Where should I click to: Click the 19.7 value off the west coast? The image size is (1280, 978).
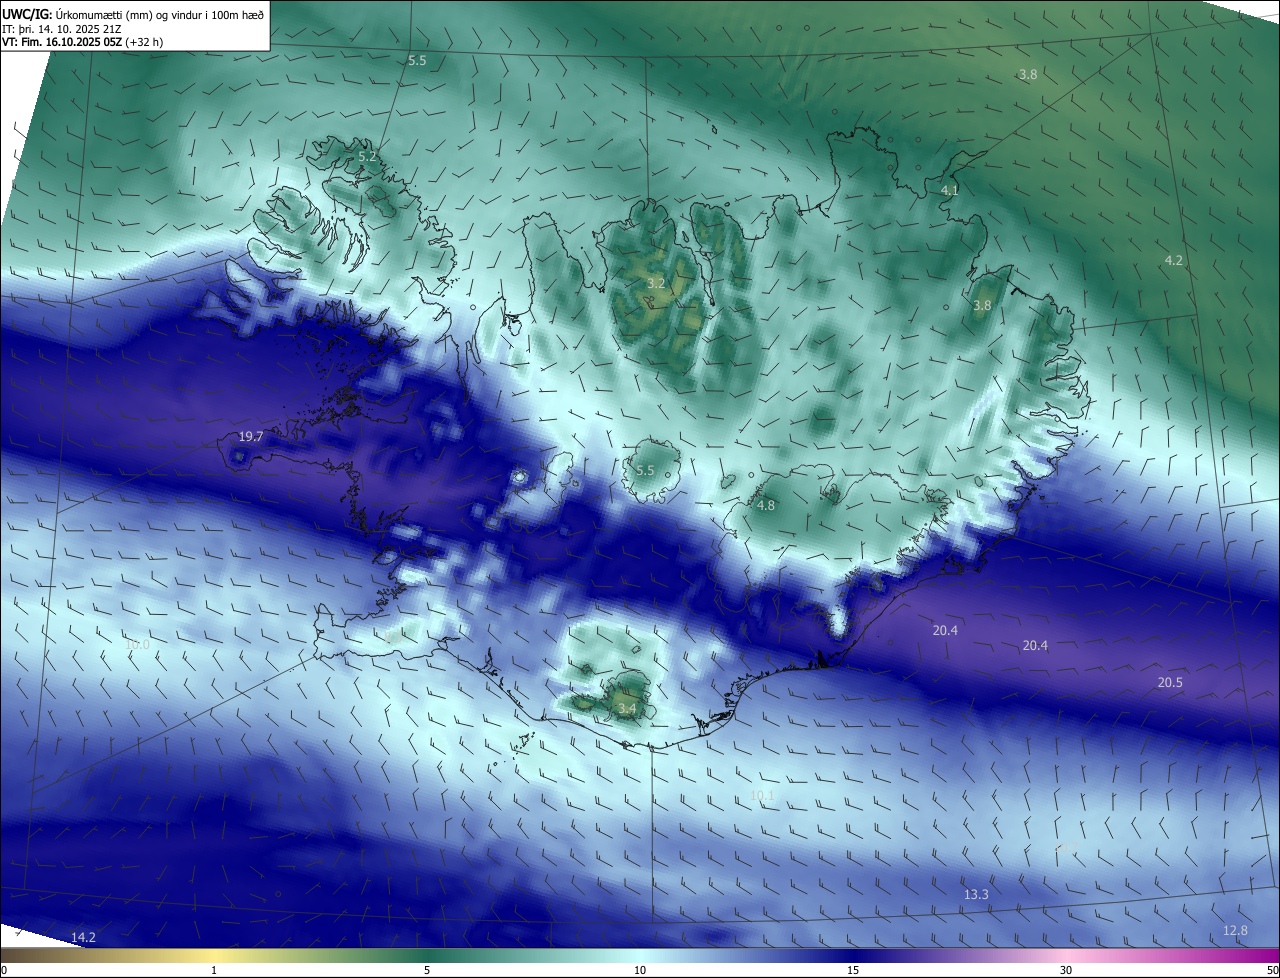point(251,436)
